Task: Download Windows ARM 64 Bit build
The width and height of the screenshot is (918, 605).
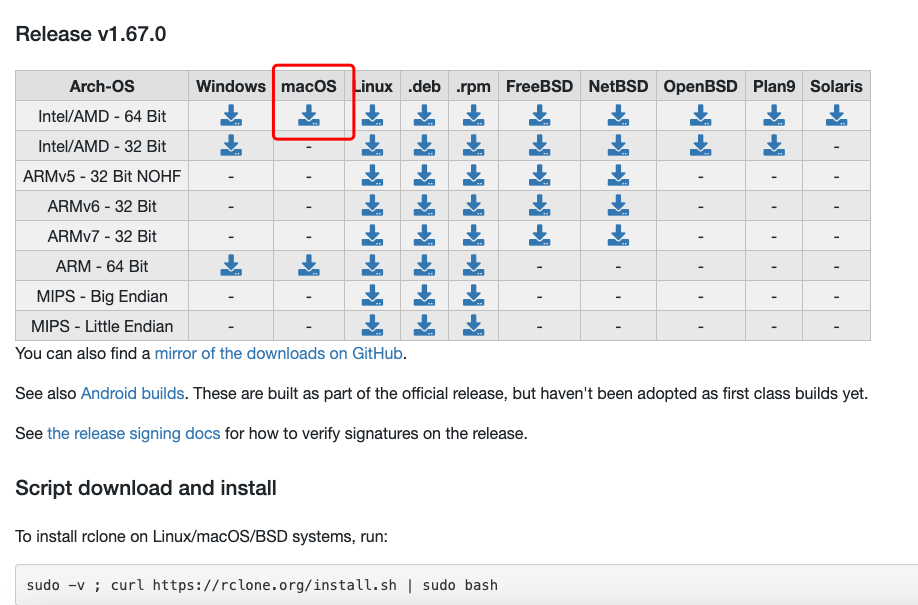Action: click(x=231, y=265)
